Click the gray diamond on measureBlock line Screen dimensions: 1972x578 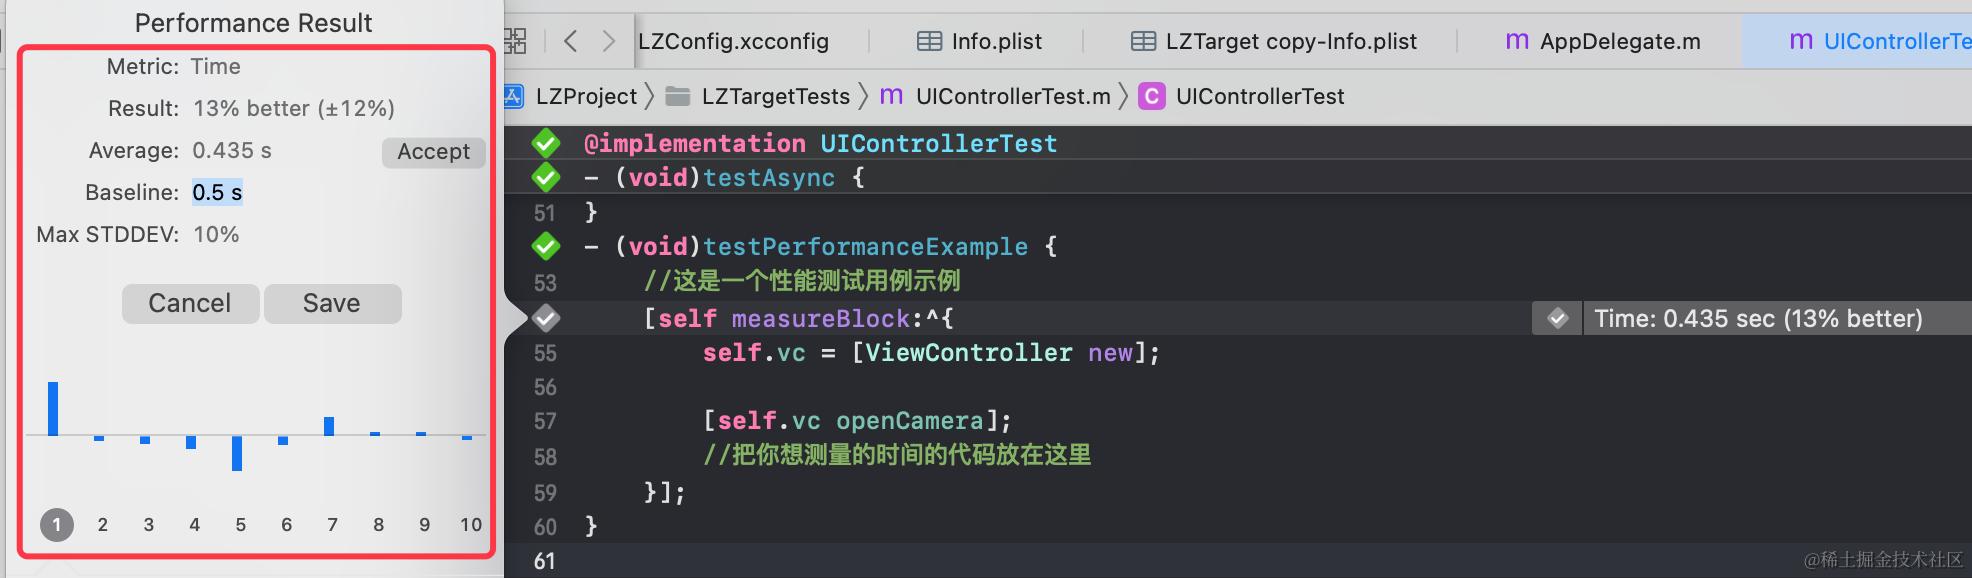(546, 319)
